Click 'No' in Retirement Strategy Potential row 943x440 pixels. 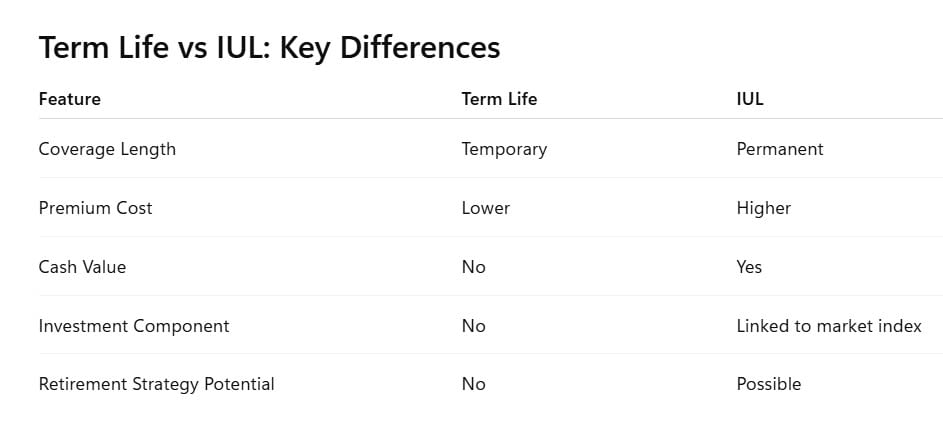[x=473, y=384]
